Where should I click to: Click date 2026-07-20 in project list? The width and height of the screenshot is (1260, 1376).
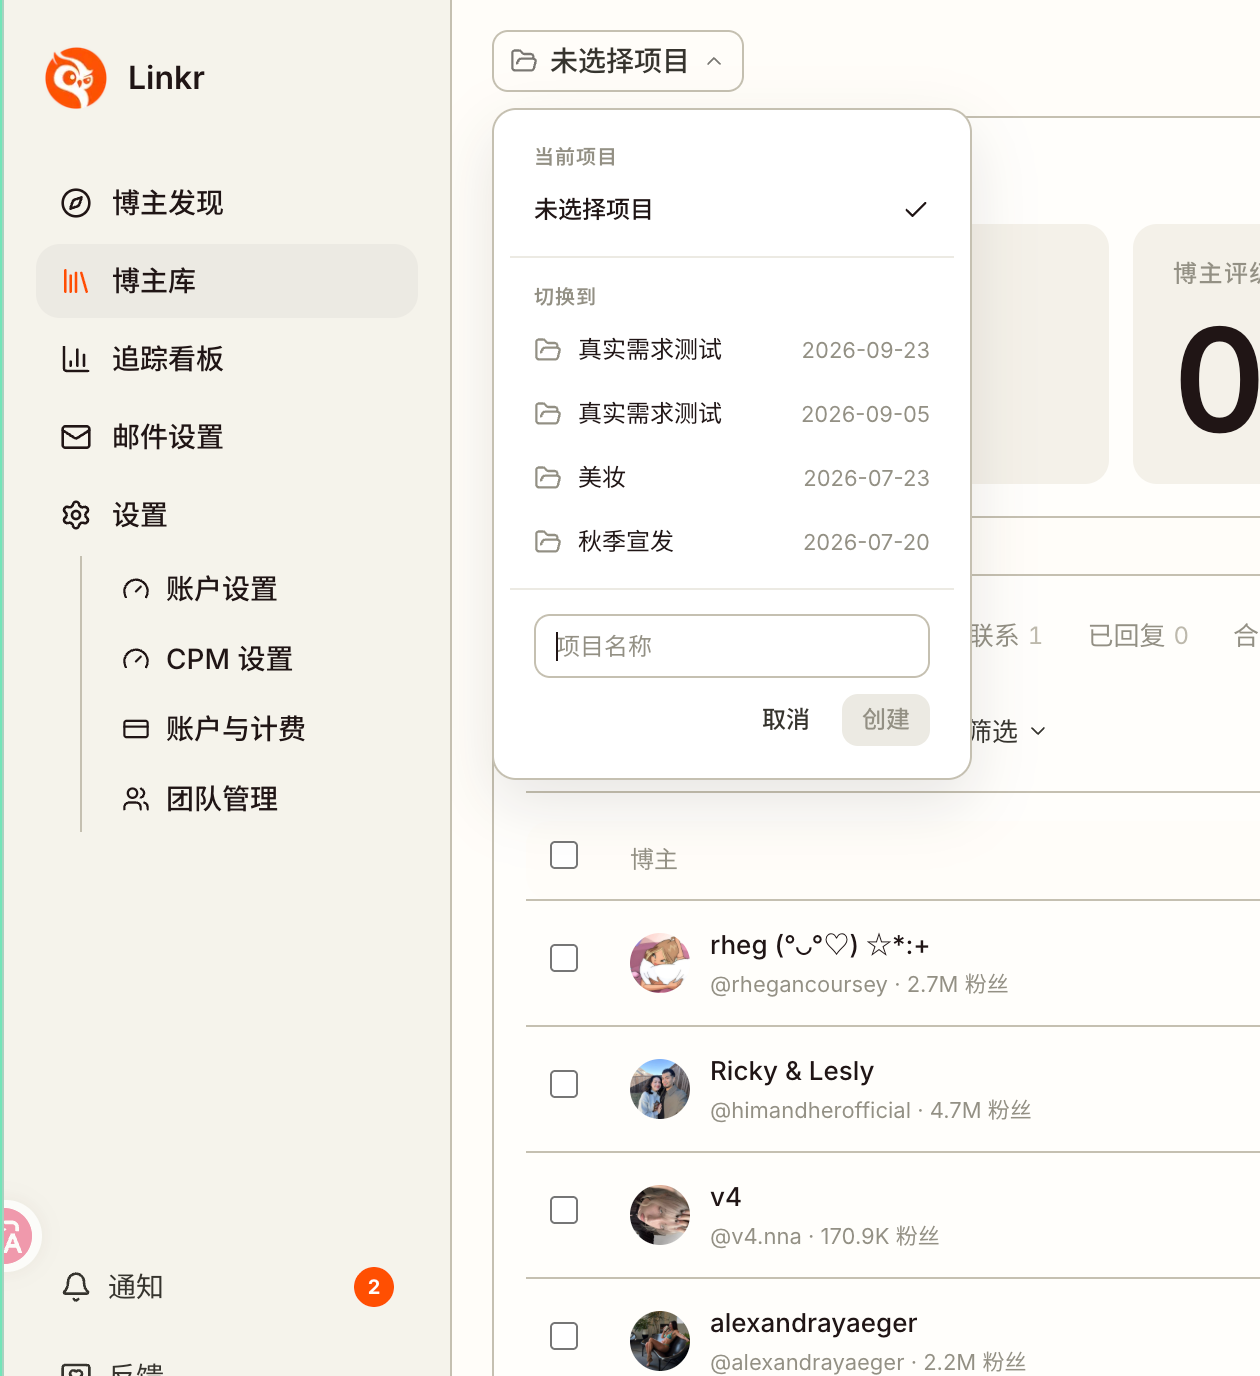pos(867,542)
